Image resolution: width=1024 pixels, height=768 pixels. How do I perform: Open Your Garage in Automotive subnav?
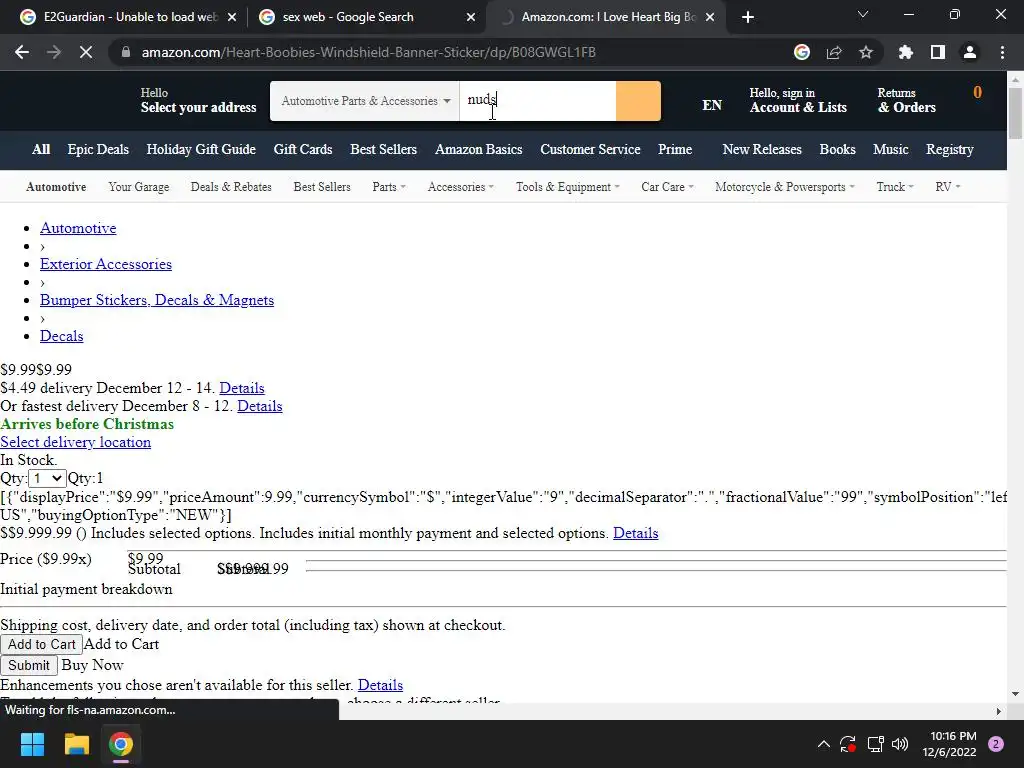(x=138, y=187)
